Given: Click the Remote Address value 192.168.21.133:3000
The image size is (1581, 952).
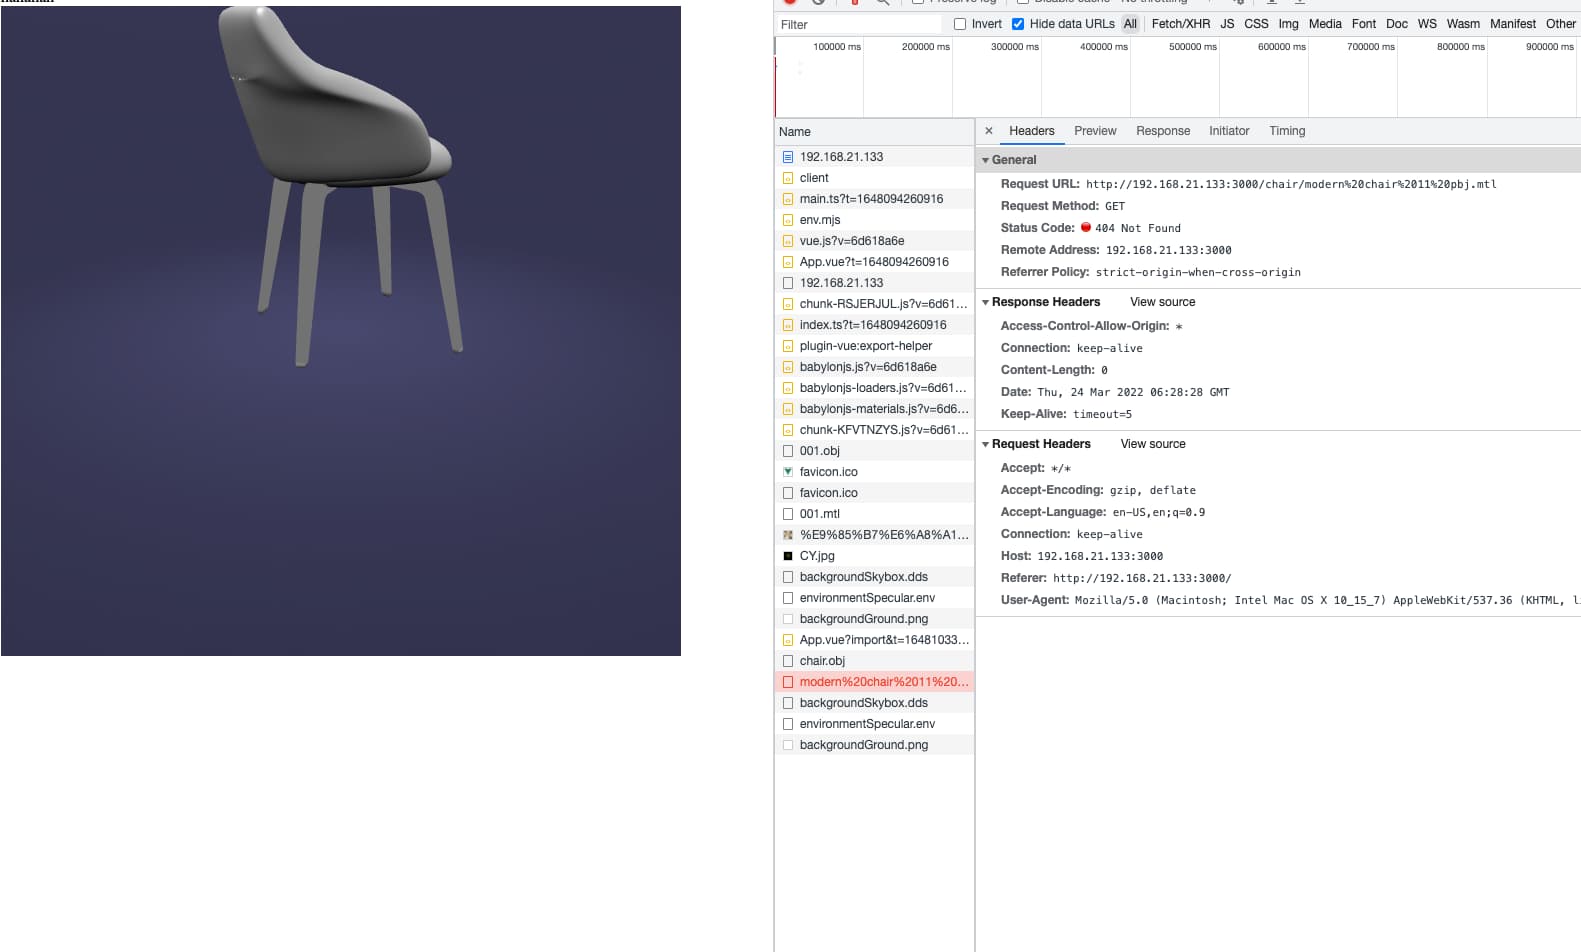Looking at the screenshot, I should click(1168, 250).
